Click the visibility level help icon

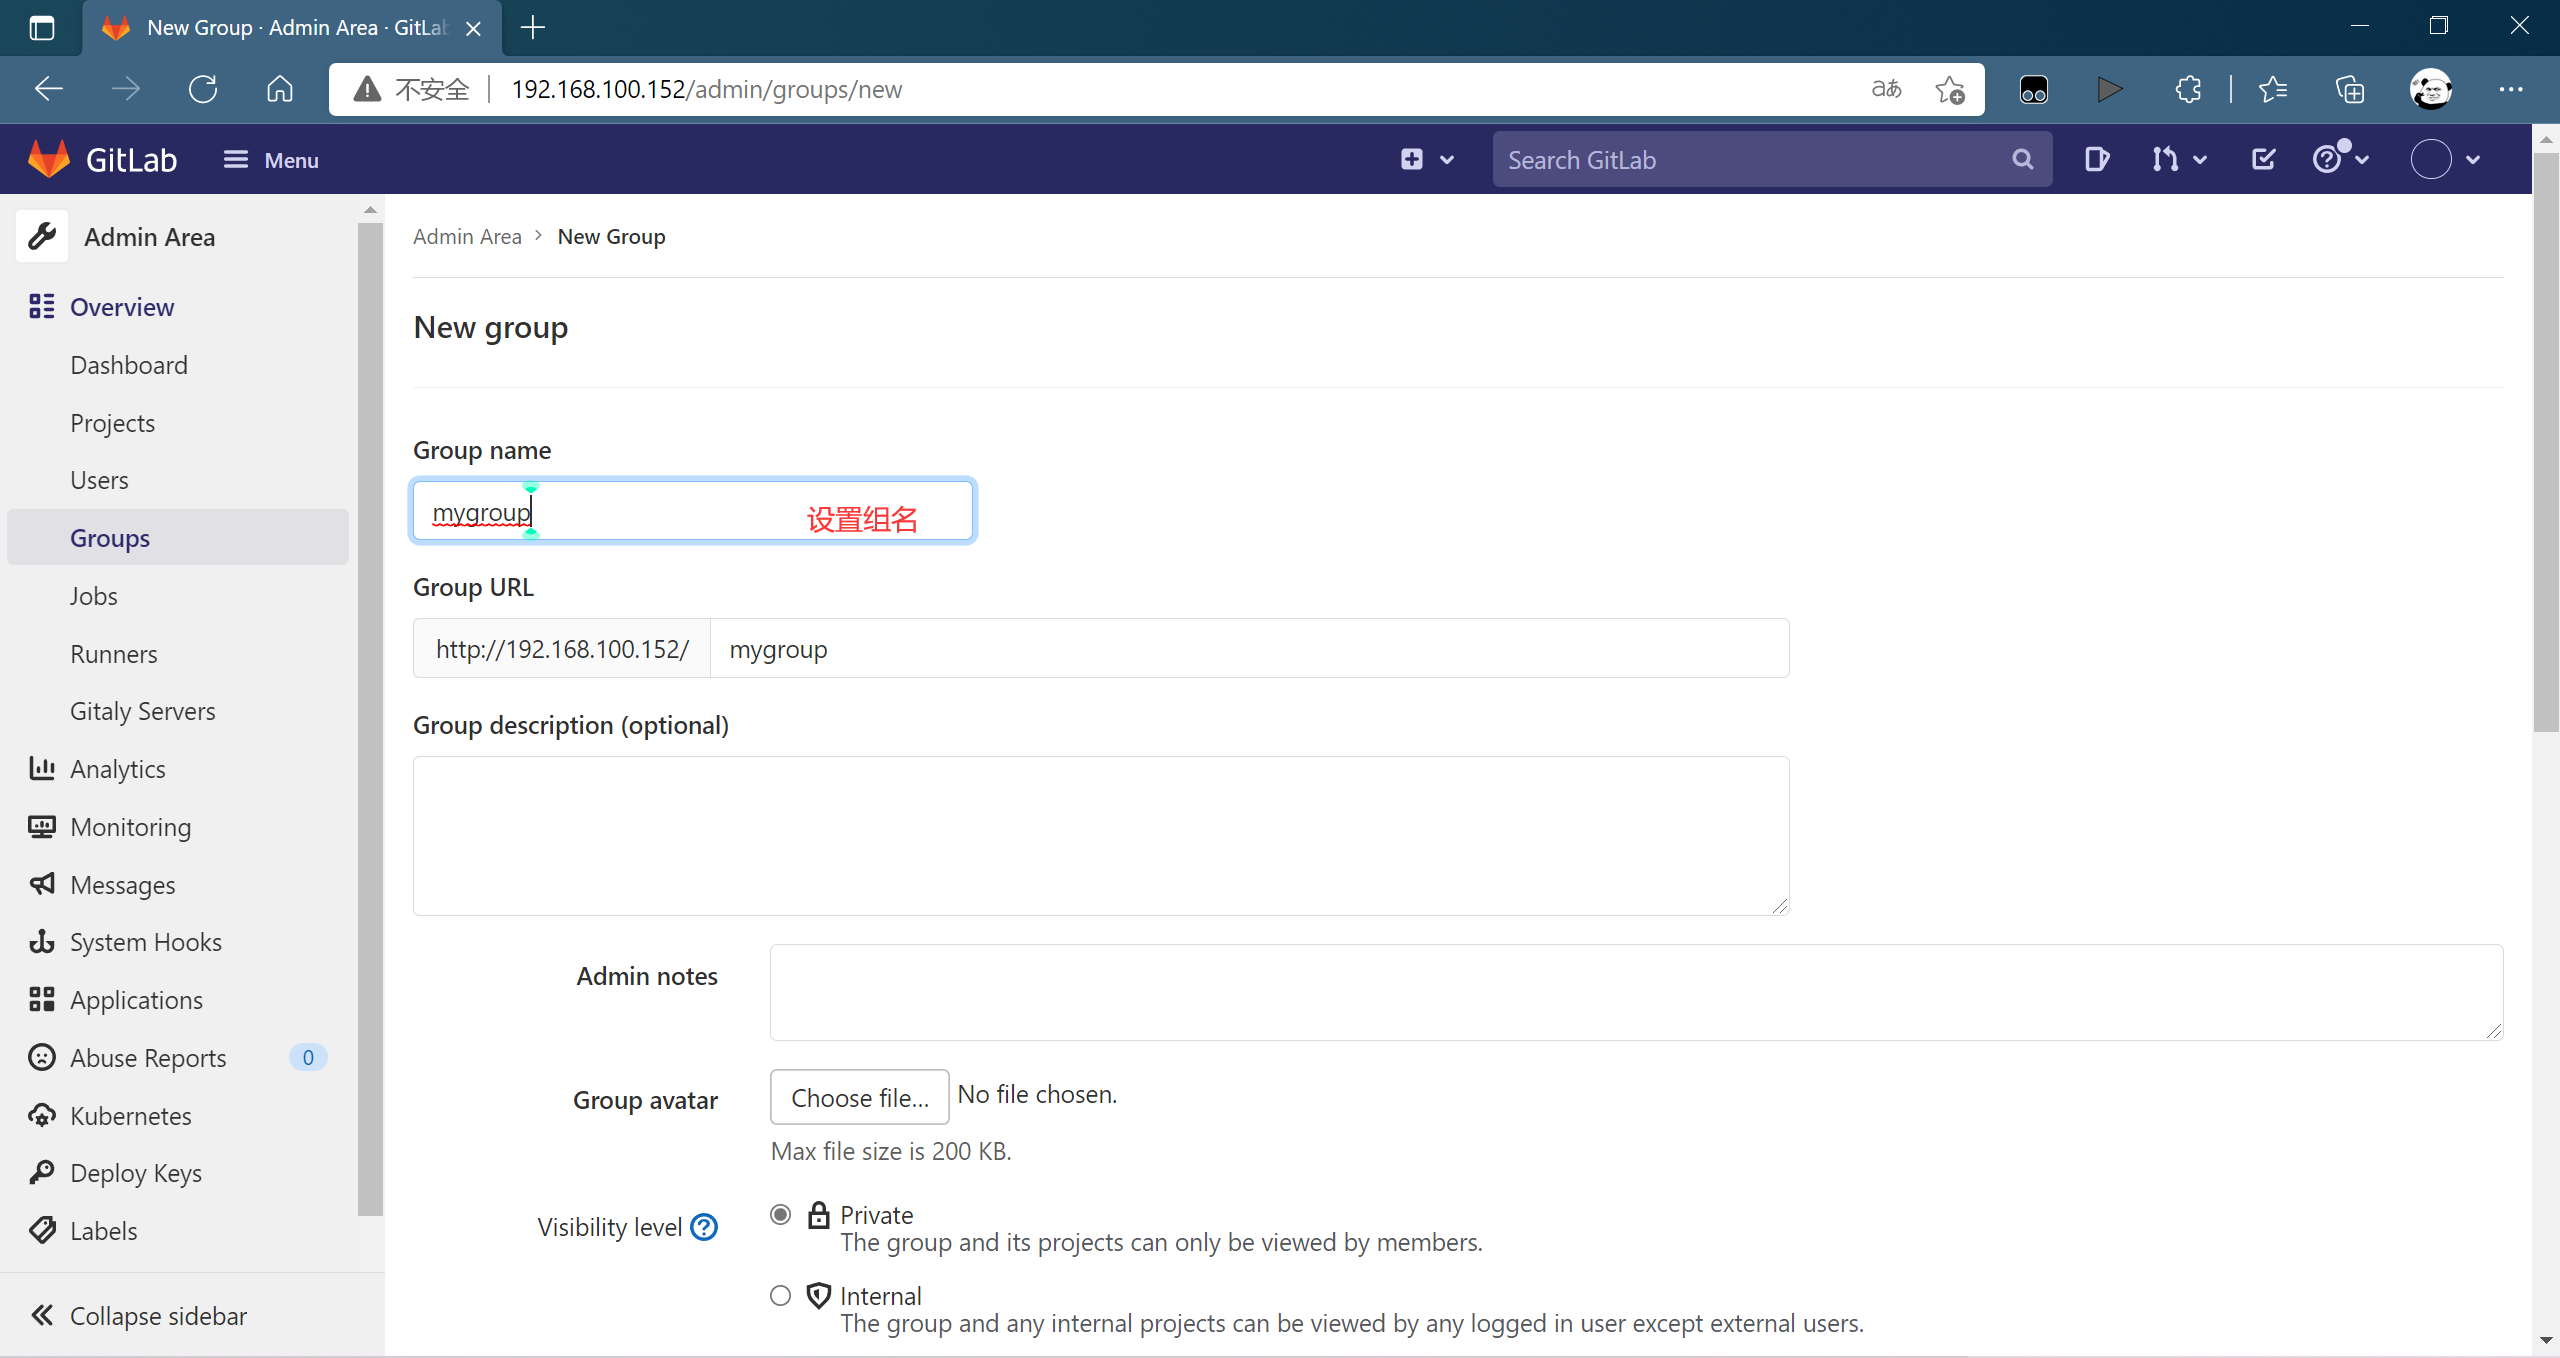click(x=704, y=1227)
